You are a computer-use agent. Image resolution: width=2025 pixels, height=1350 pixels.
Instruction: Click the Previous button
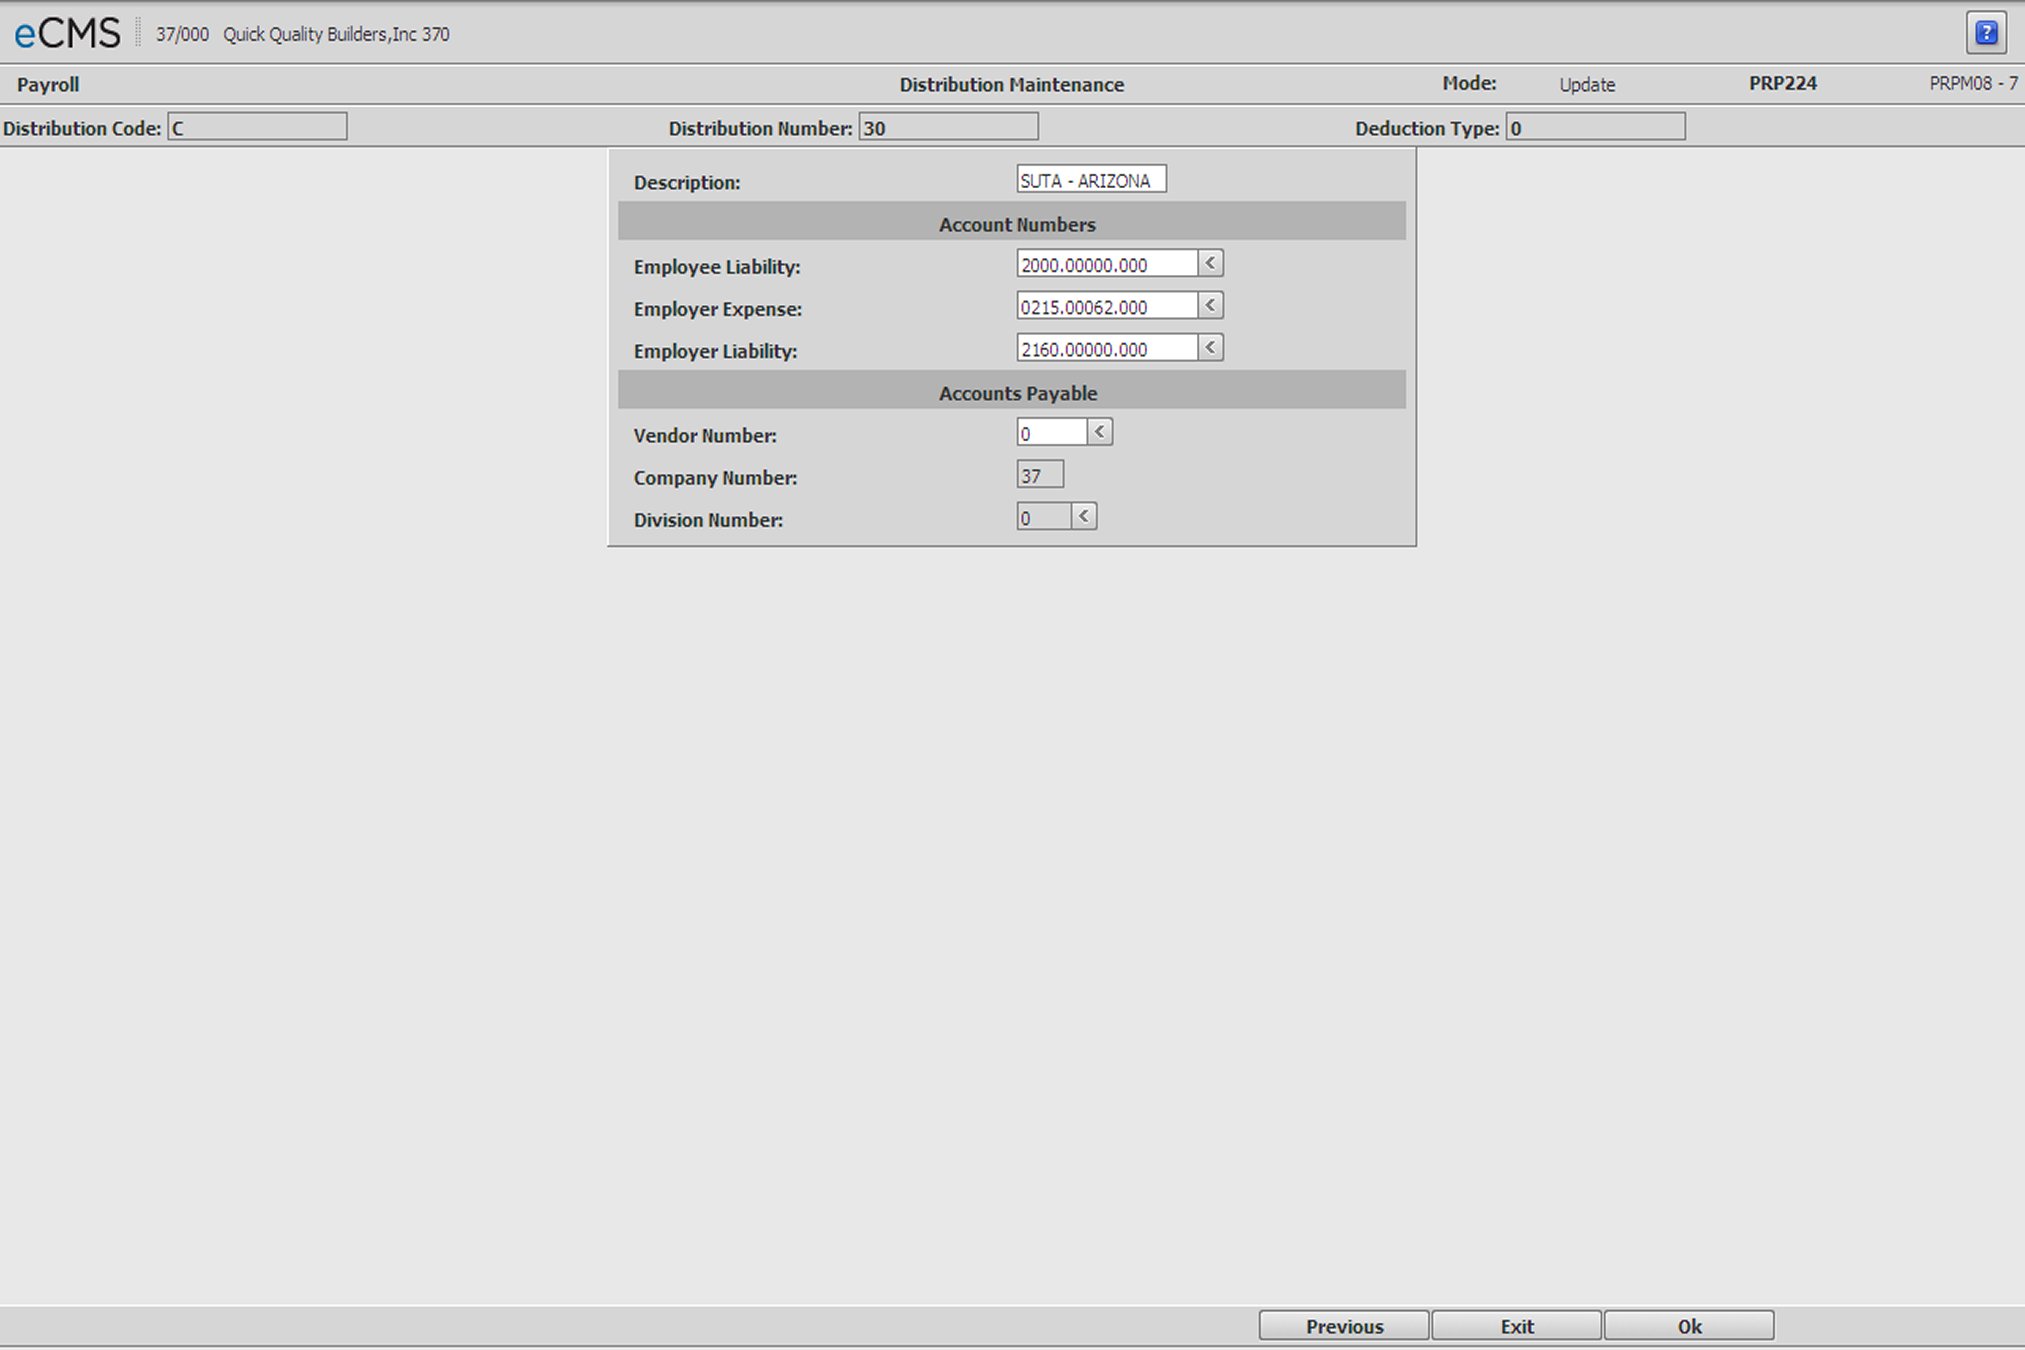1344,1326
